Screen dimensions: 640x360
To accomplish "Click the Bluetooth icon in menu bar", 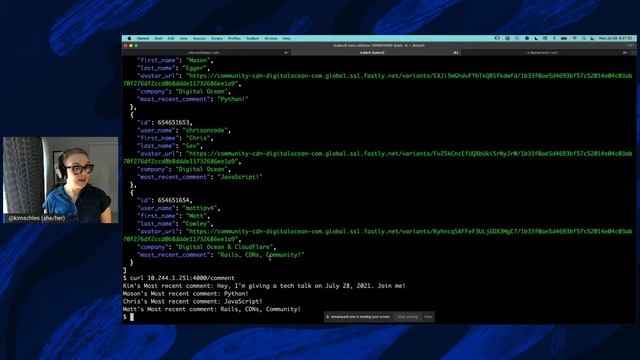I will point(554,38).
